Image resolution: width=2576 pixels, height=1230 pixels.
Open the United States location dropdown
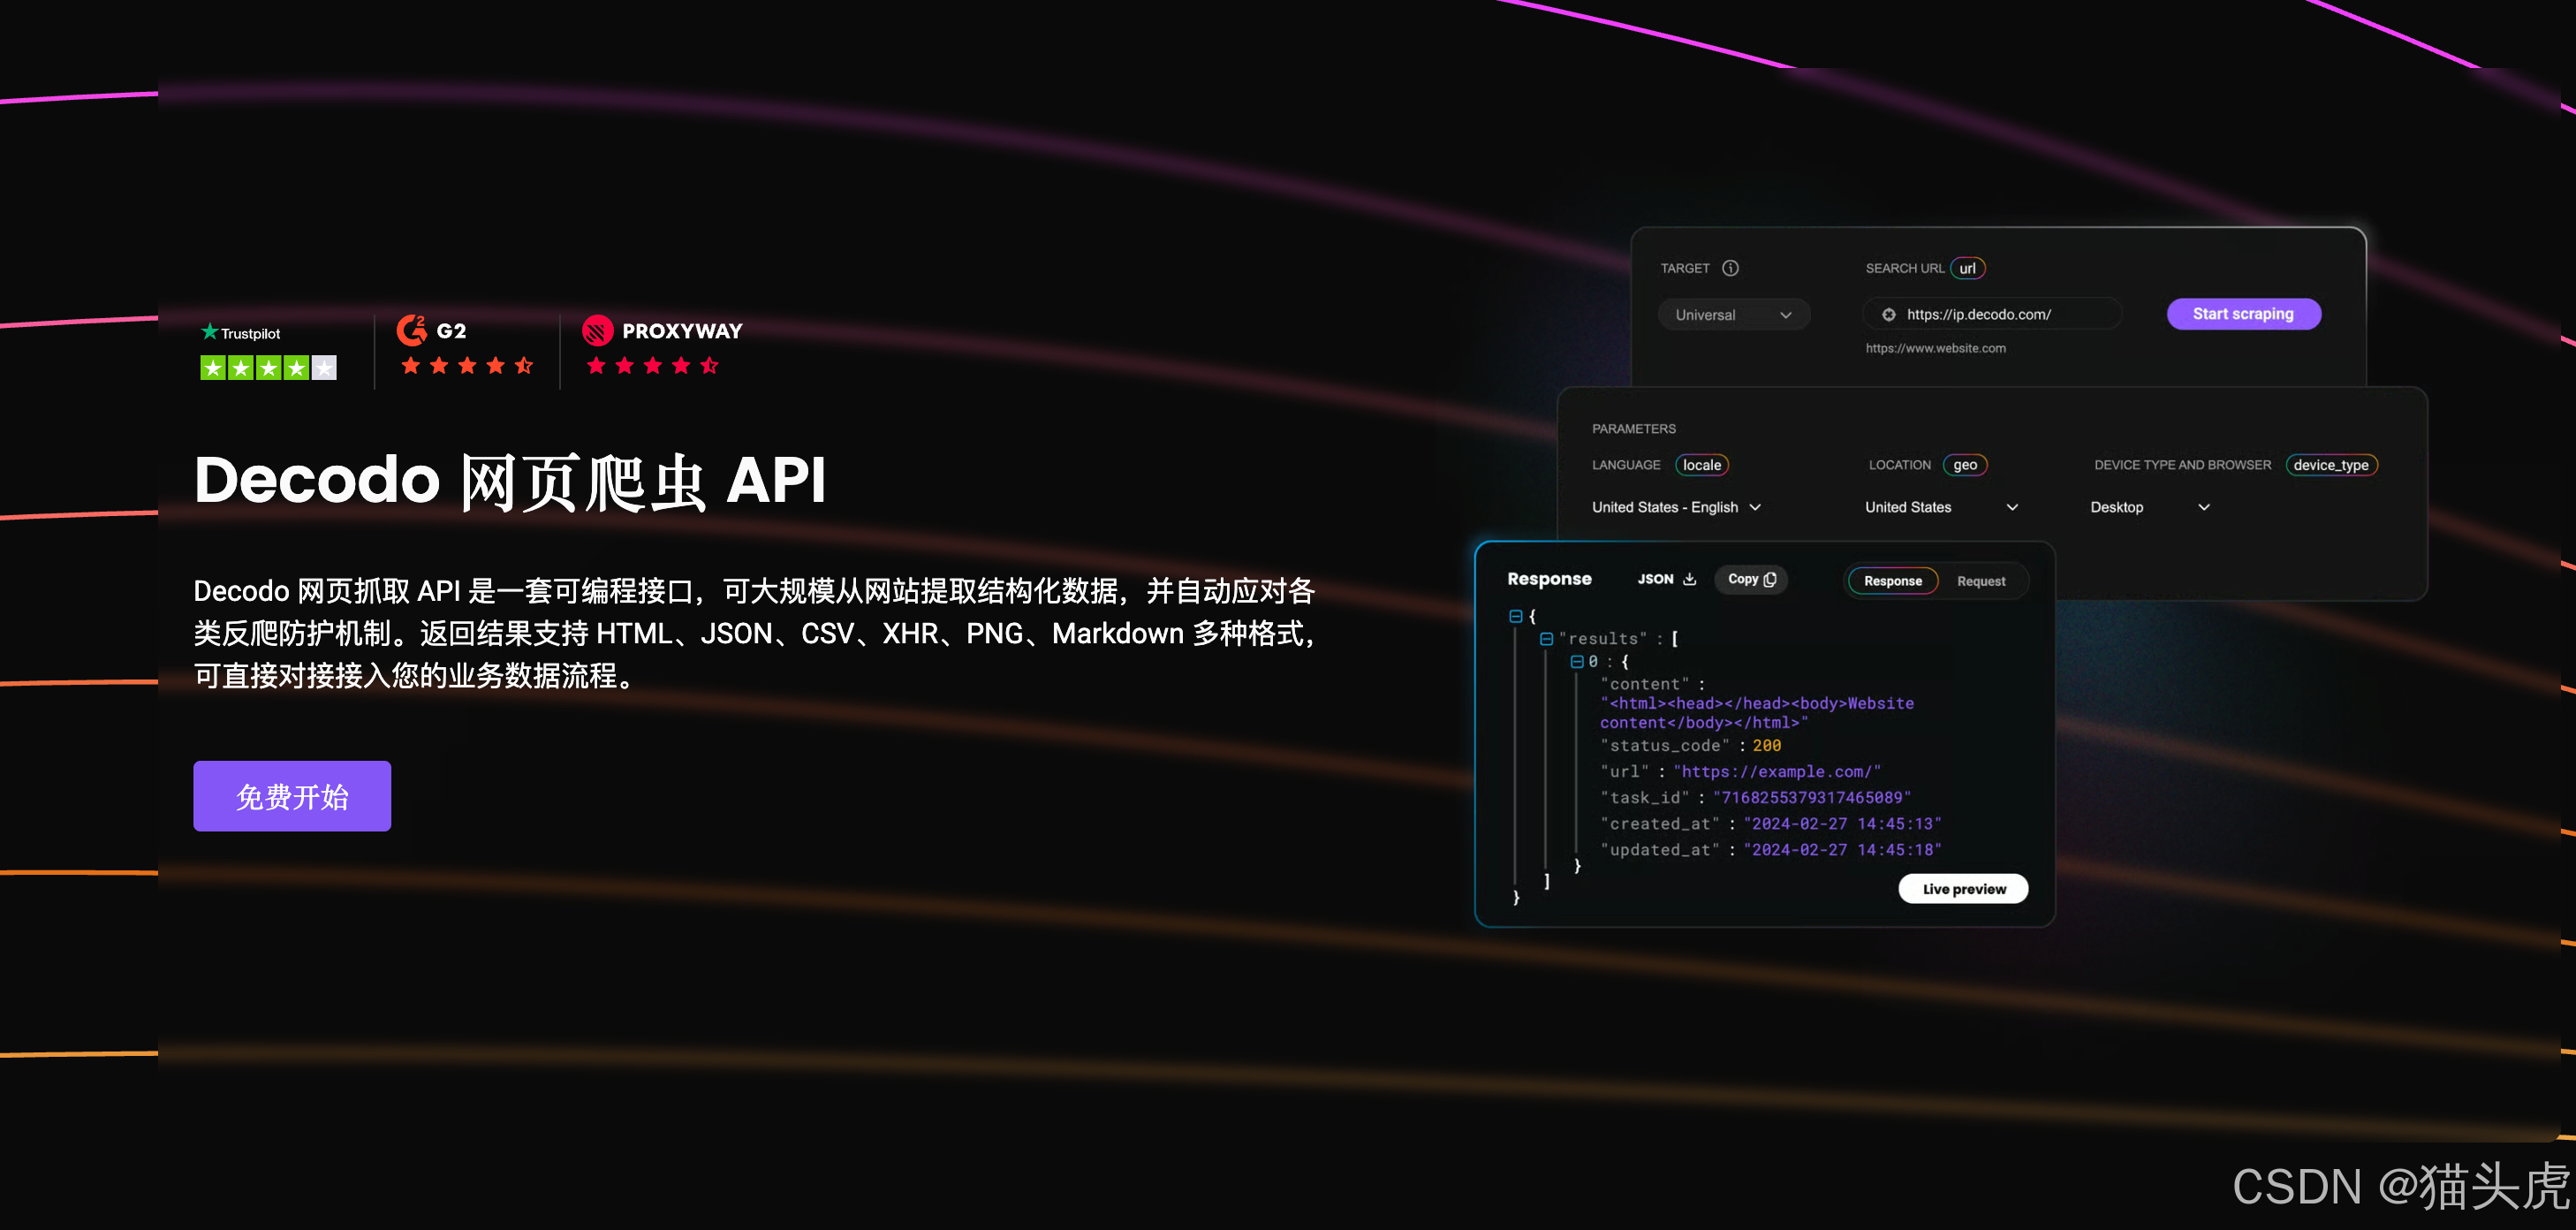coord(1942,507)
